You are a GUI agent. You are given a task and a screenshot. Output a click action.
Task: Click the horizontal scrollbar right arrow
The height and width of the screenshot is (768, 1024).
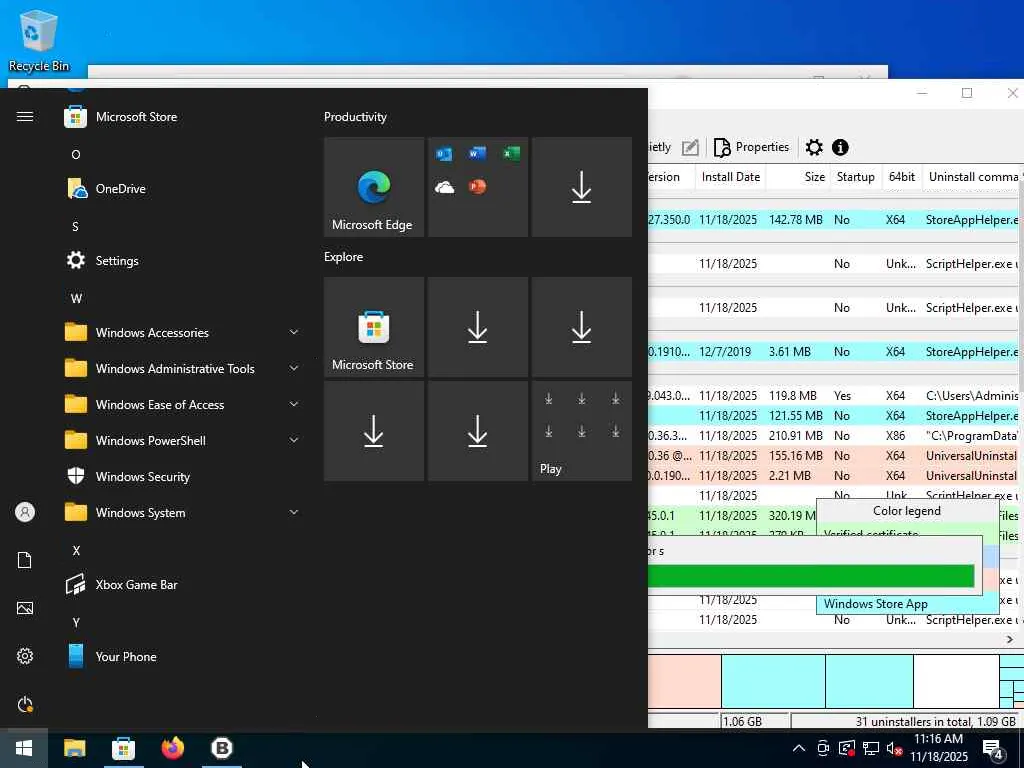coord(1010,639)
